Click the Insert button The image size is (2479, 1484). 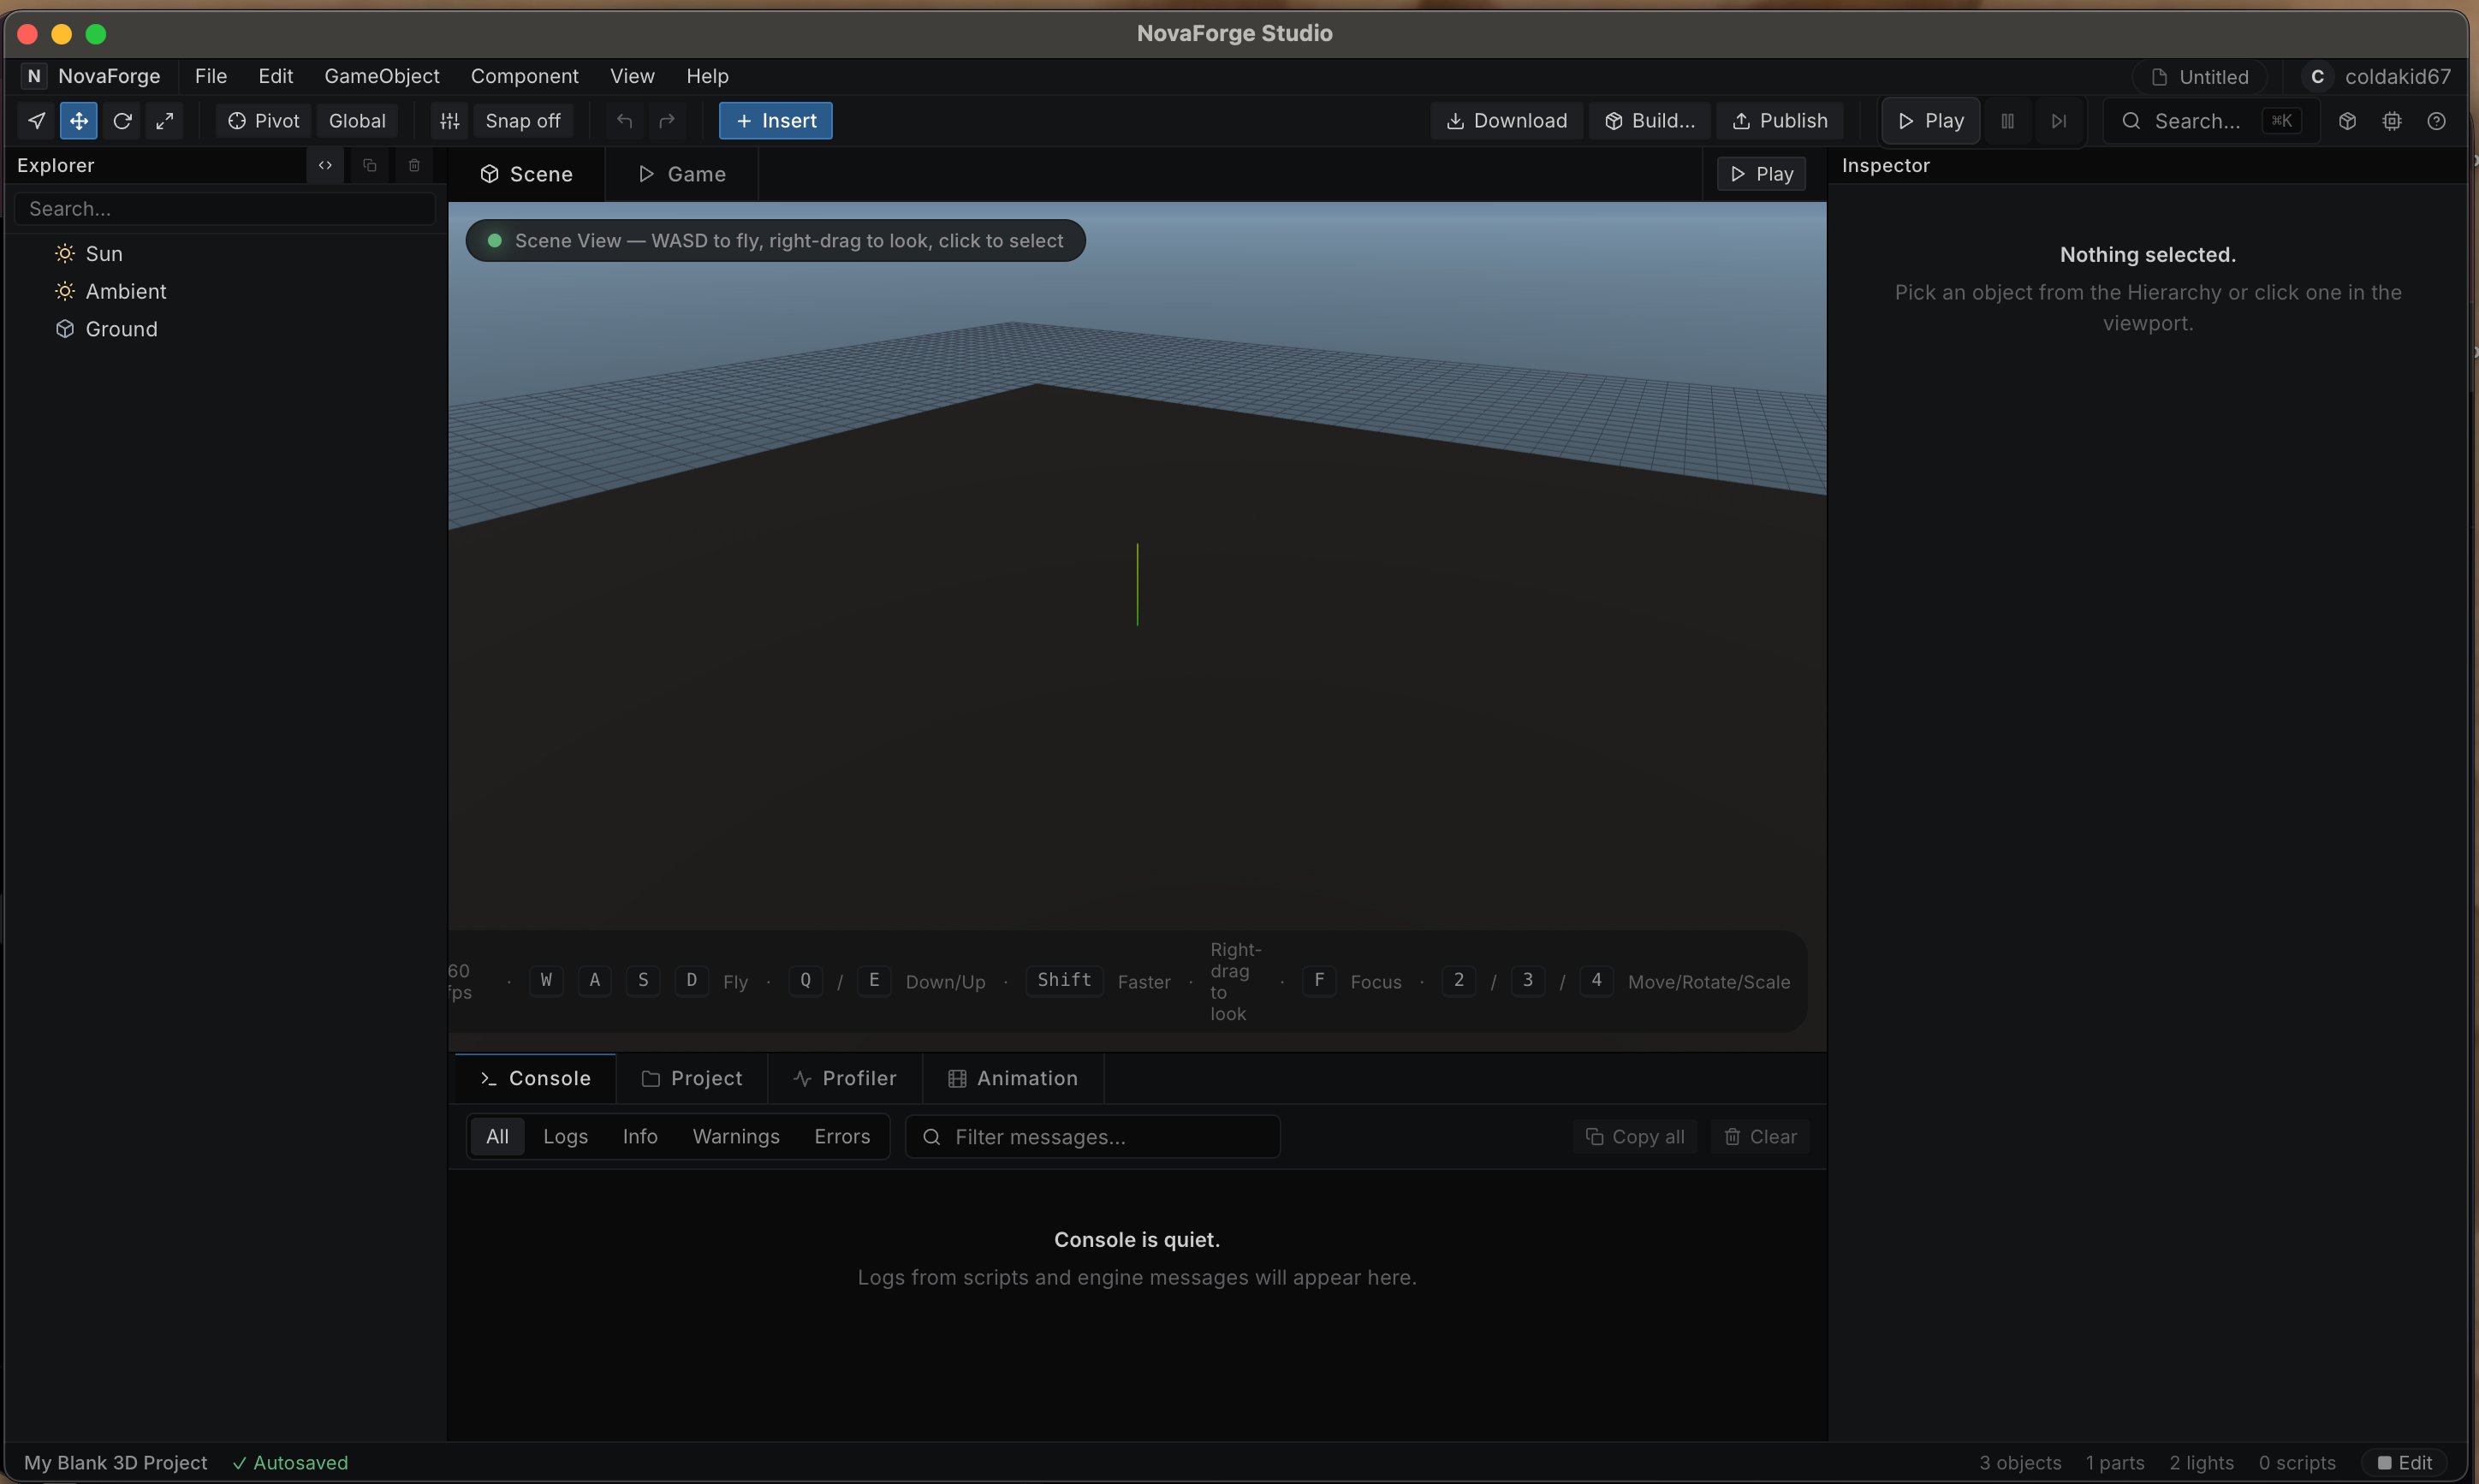[775, 121]
